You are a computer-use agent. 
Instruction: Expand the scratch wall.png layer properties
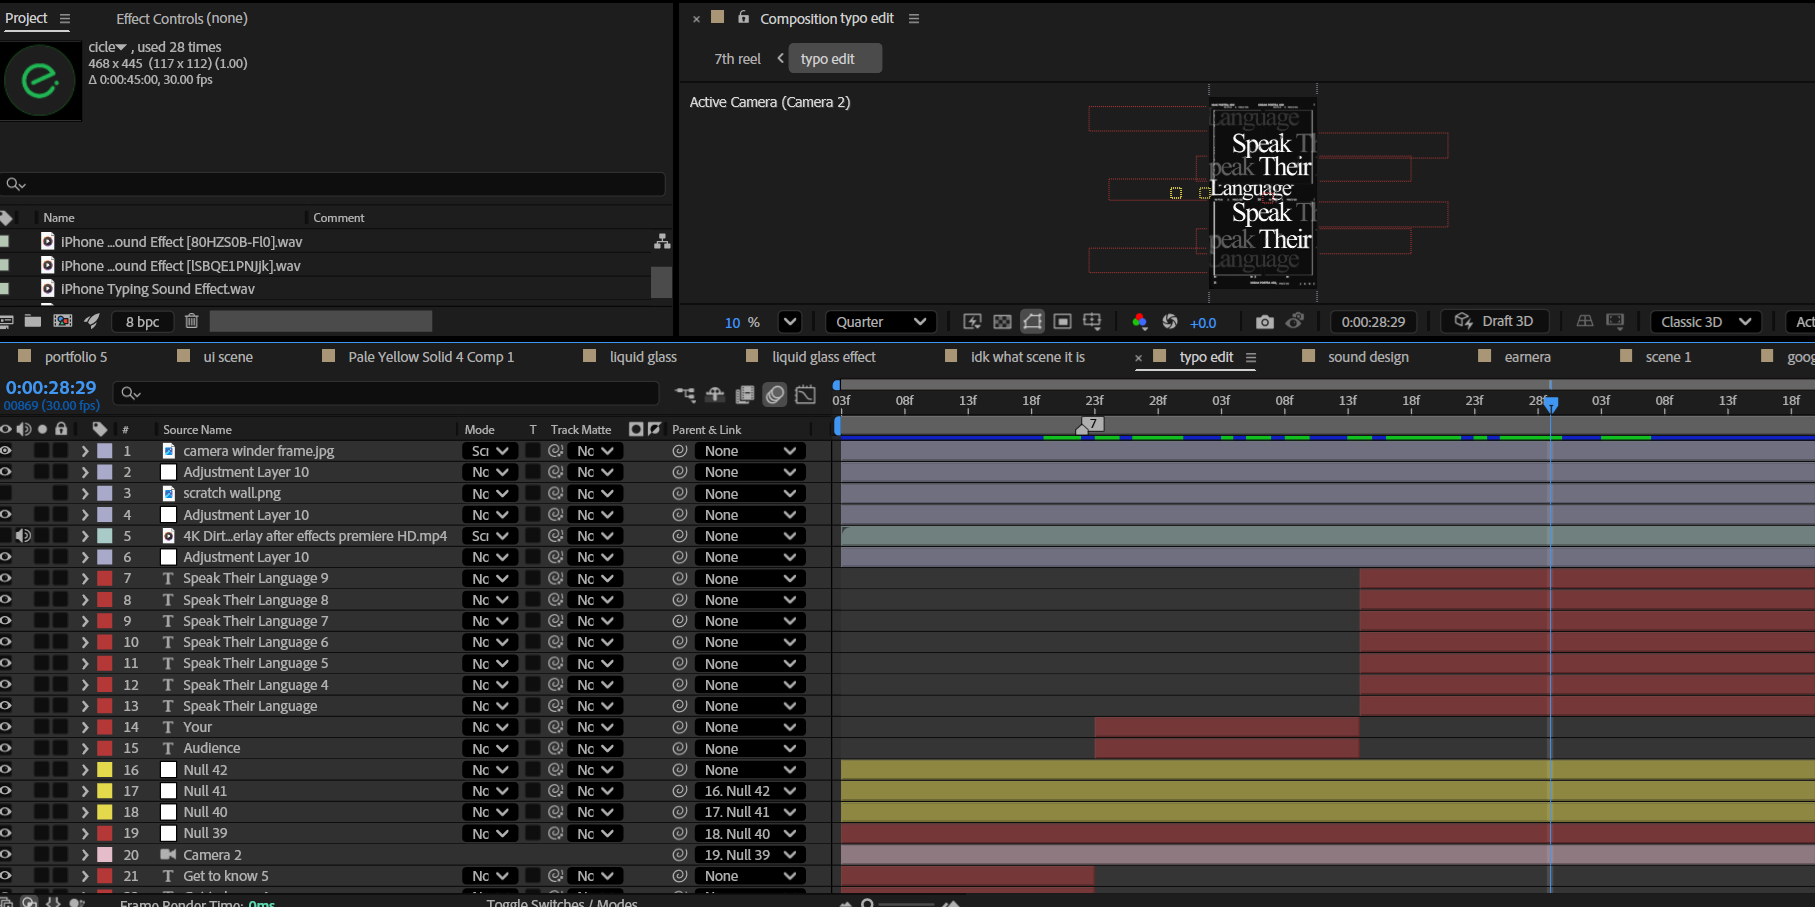(85, 493)
